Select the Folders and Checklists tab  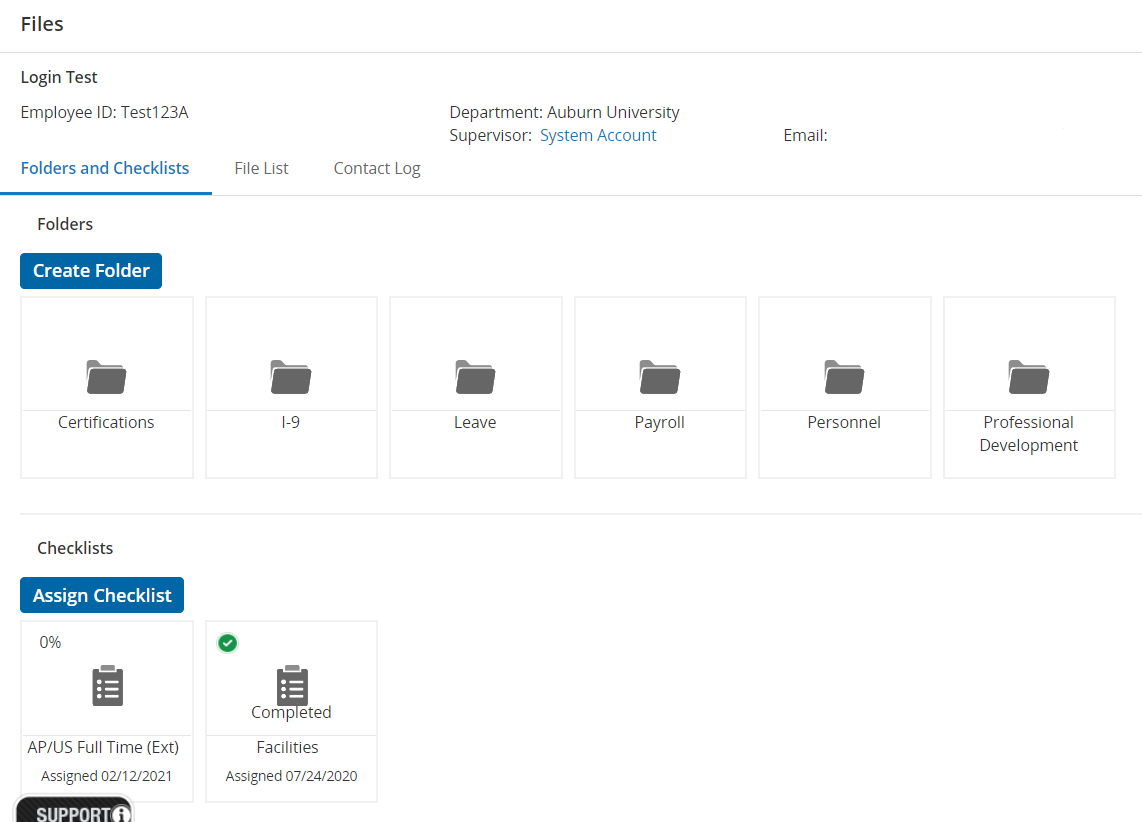coord(105,168)
